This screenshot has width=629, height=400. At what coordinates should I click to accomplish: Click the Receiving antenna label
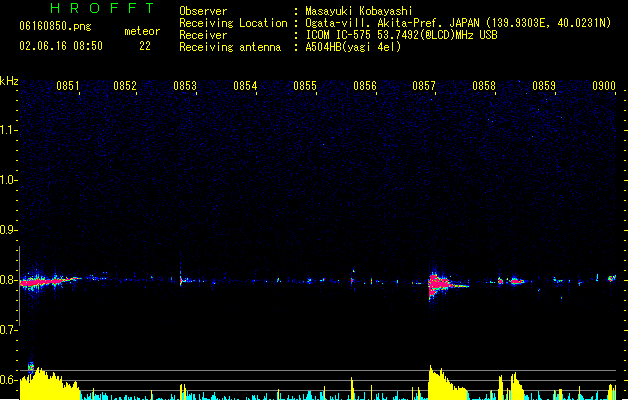click(x=230, y=47)
